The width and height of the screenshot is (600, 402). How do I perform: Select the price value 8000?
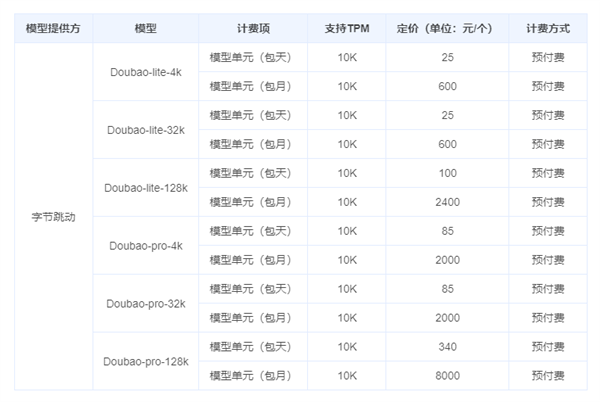pyautogui.click(x=447, y=375)
